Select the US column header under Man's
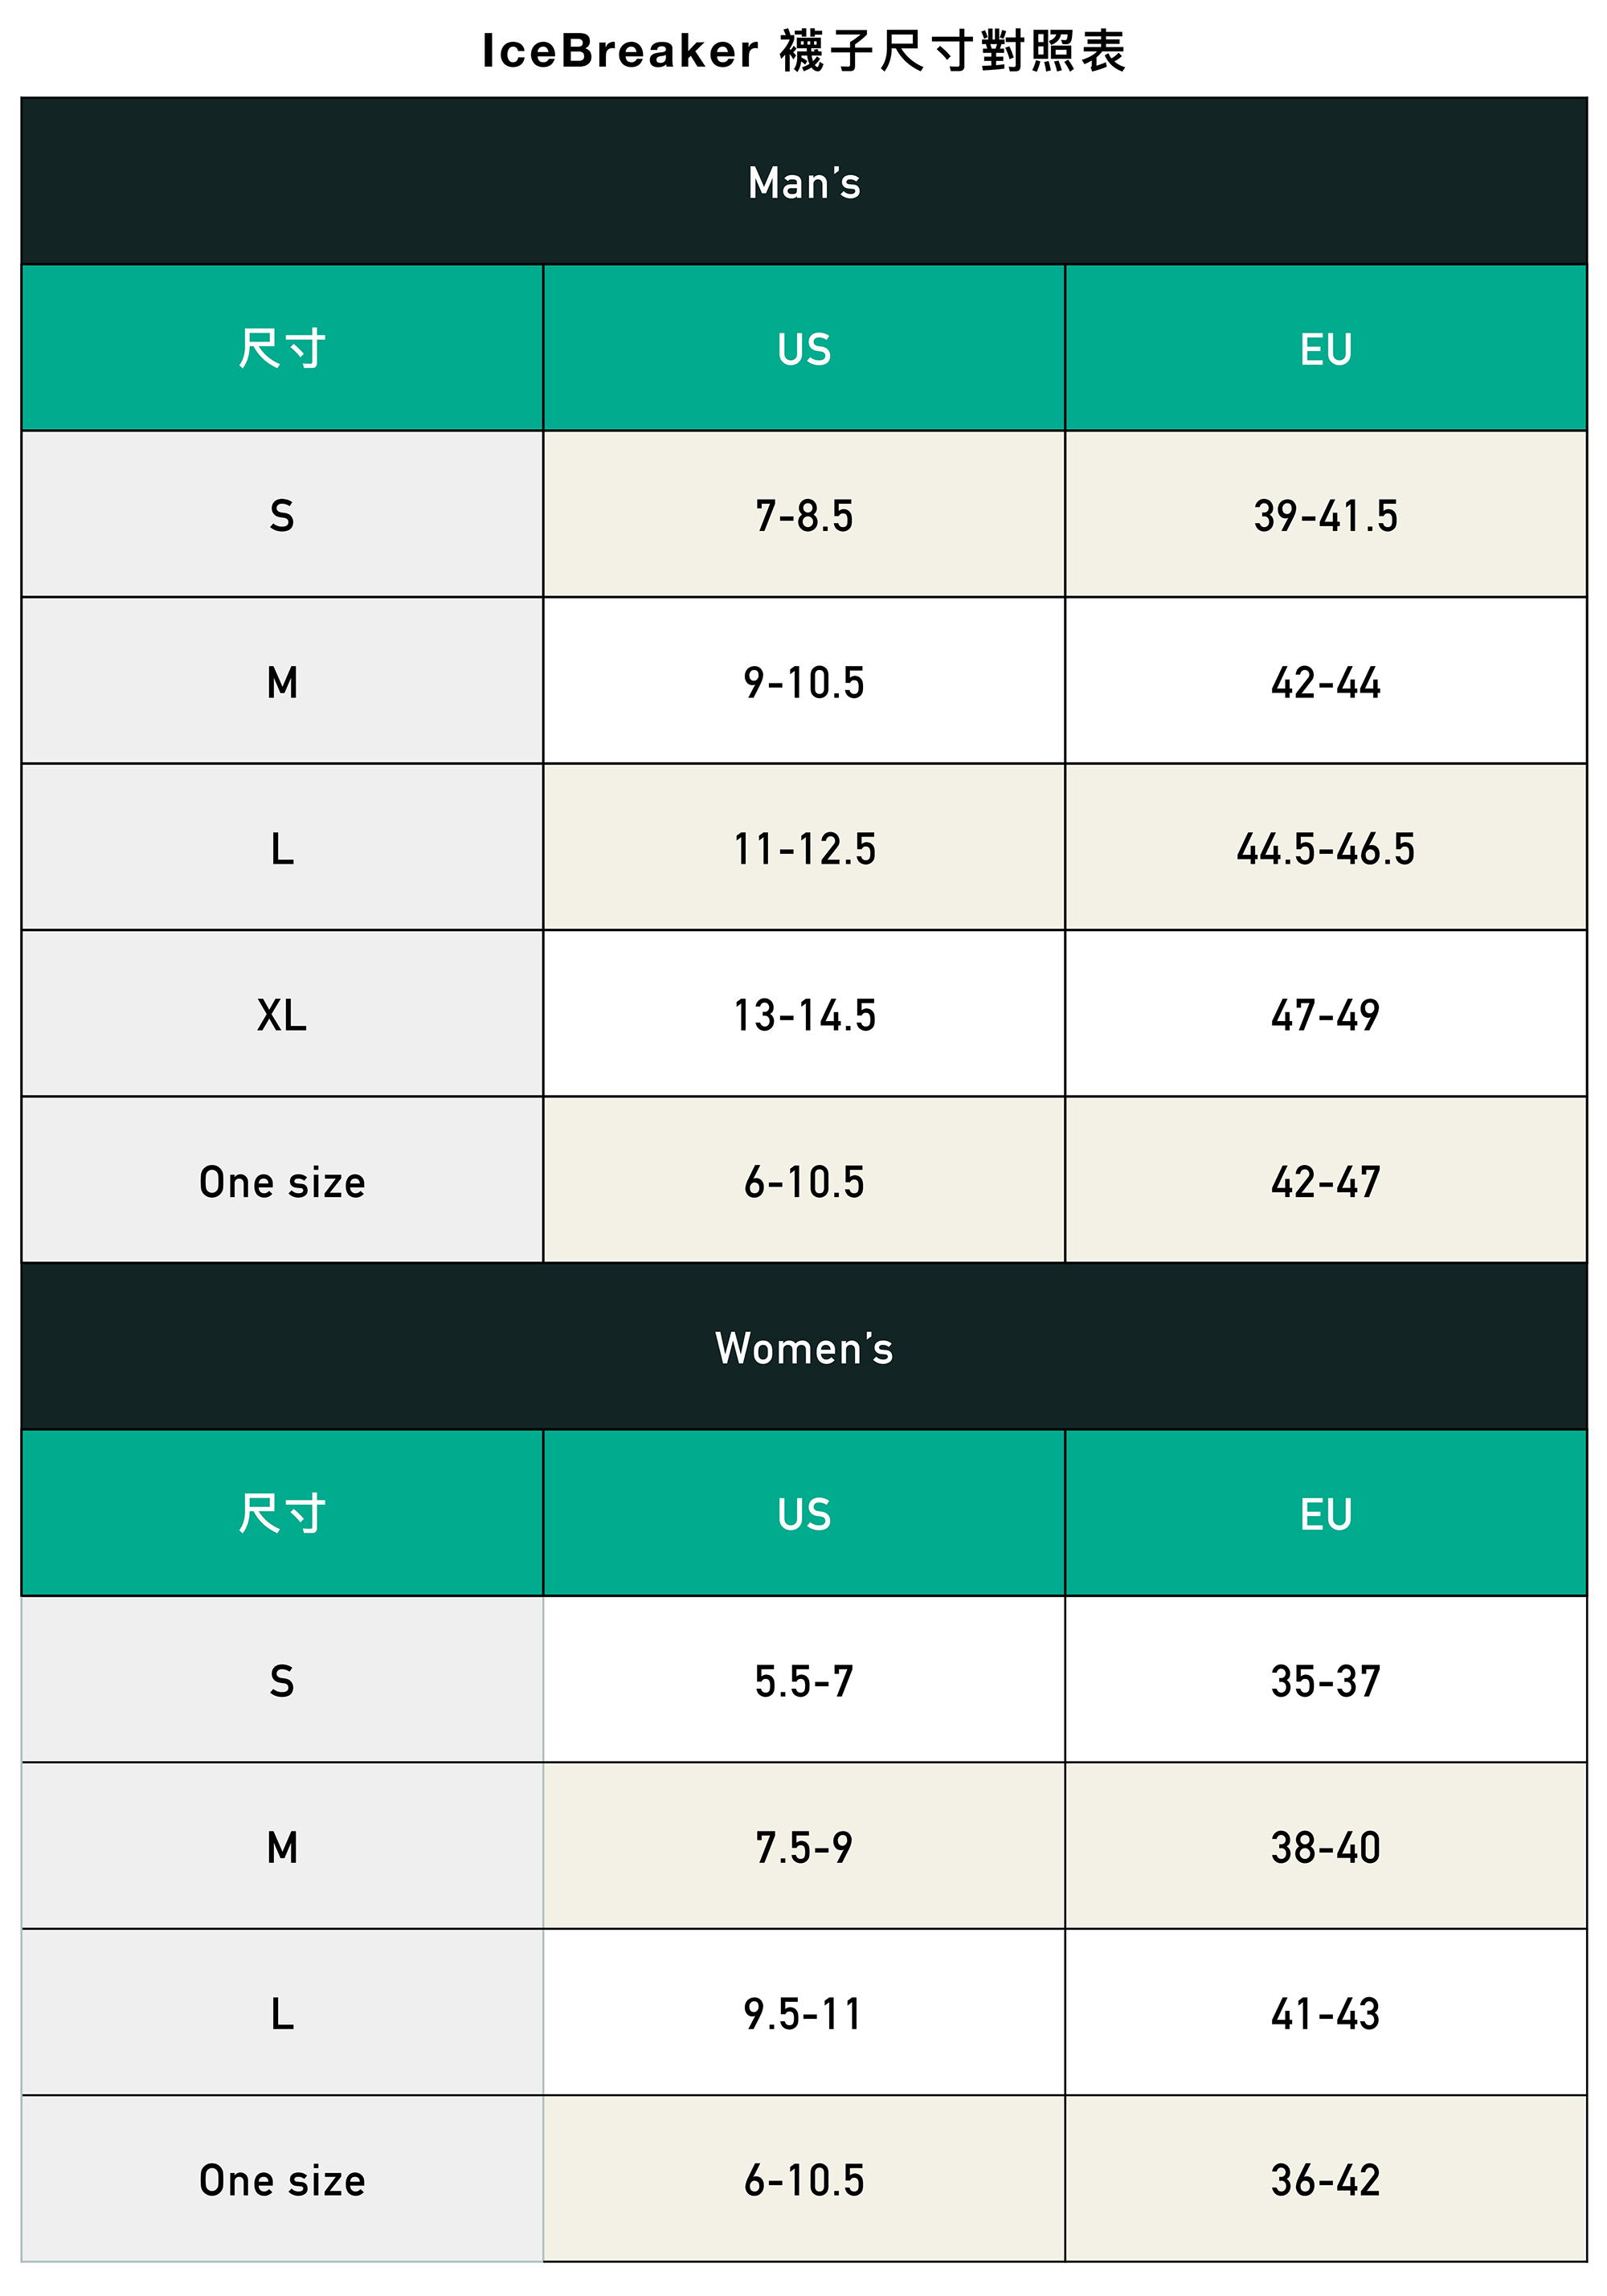1607x2296 pixels. (803, 349)
